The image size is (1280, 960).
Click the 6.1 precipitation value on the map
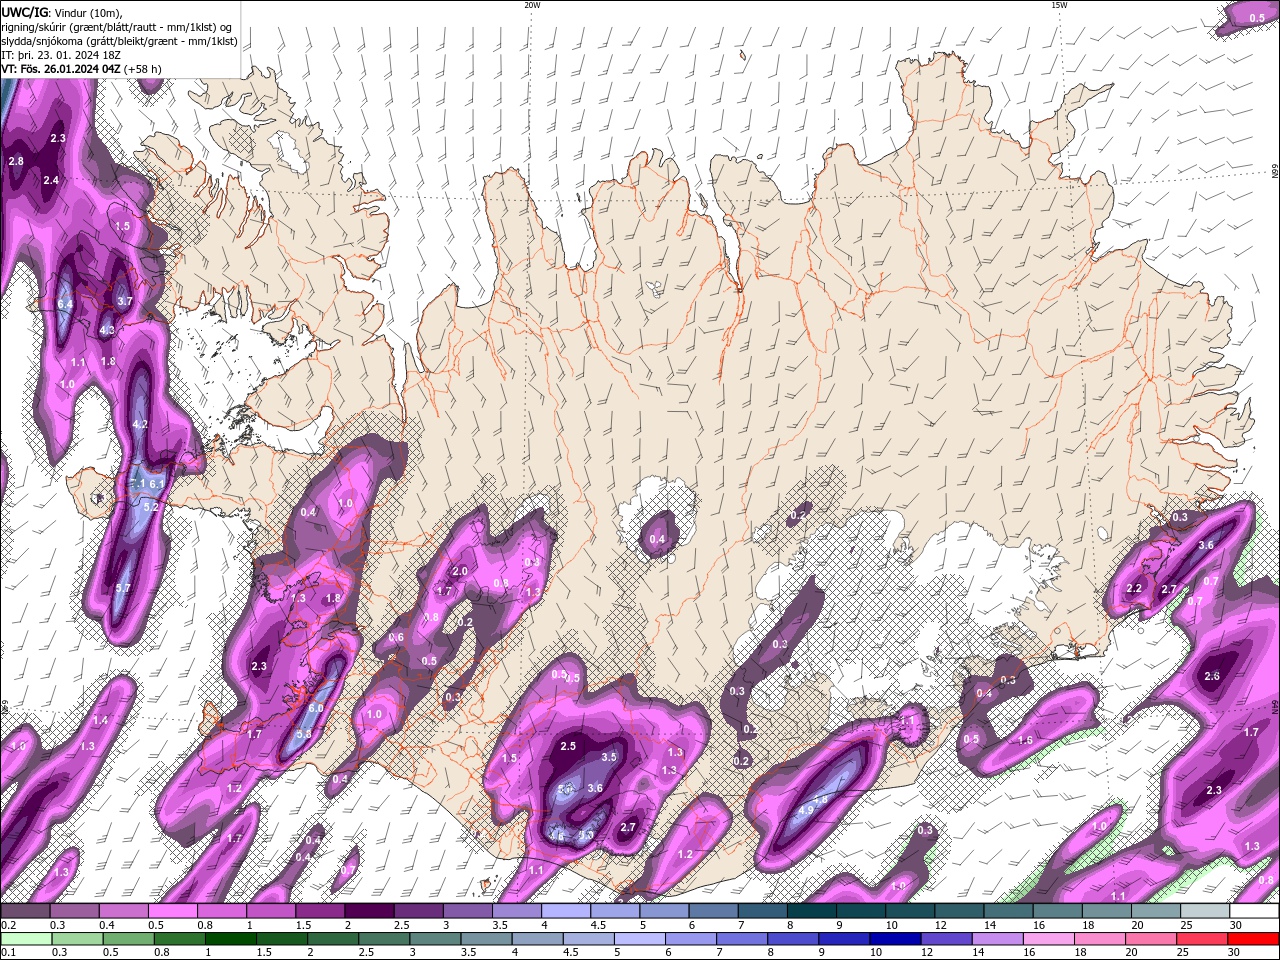click(157, 484)
